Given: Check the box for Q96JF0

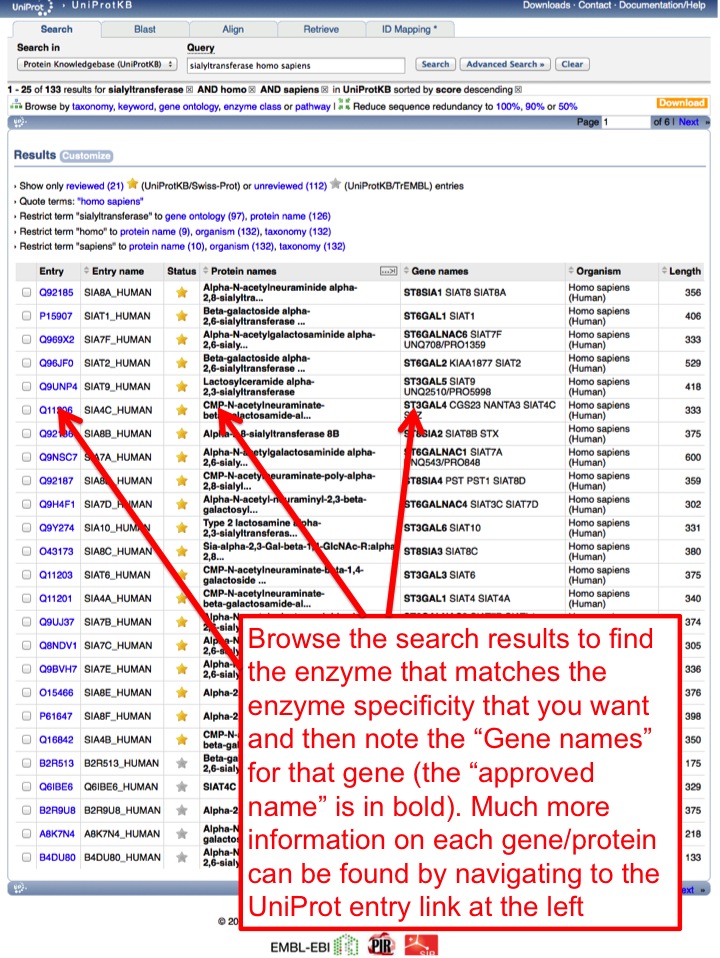Looking at the screenshot, I should 26,363.
